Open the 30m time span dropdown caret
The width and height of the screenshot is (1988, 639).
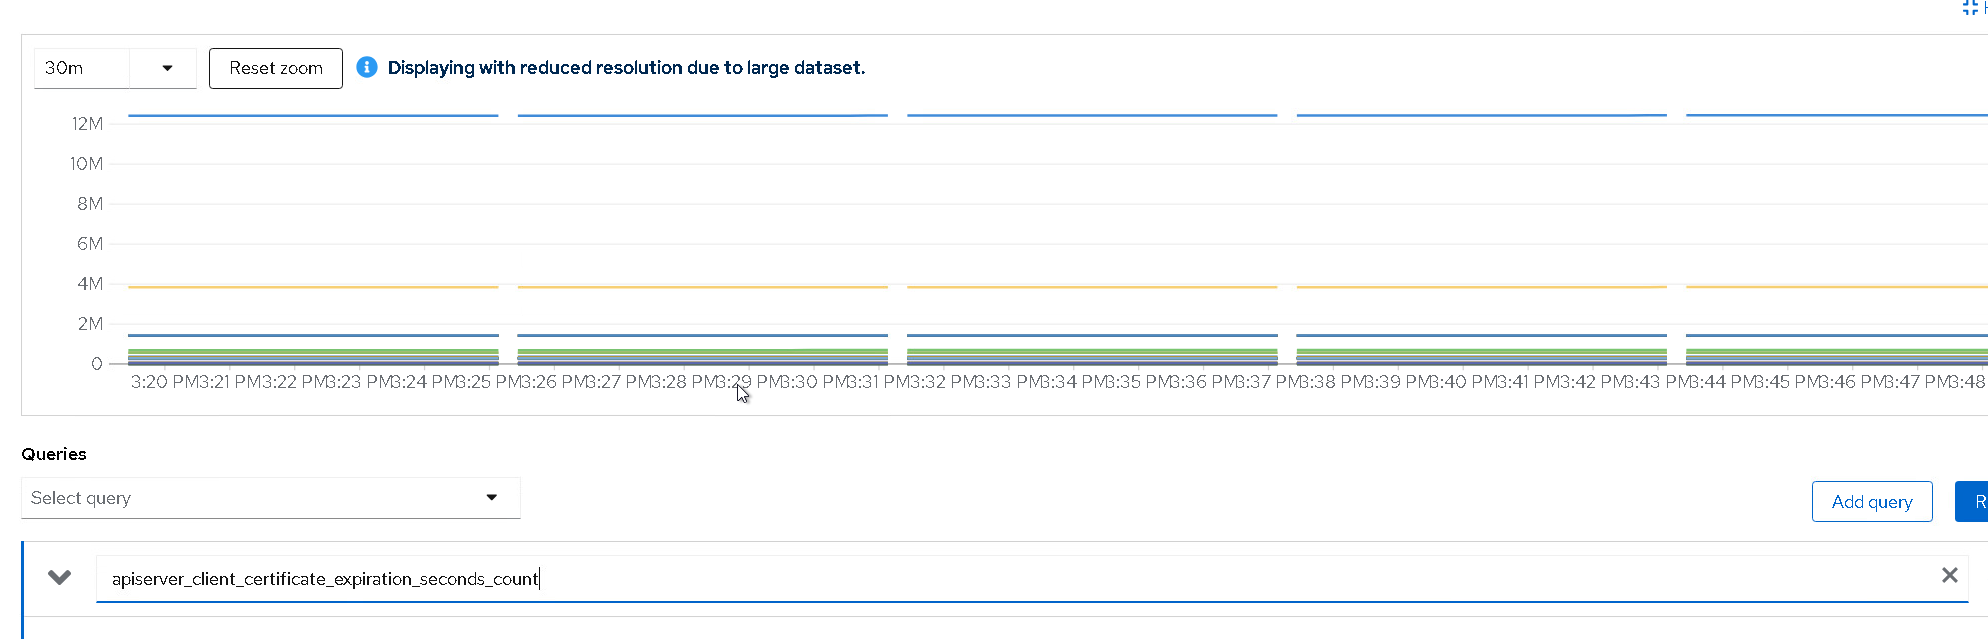point(167,68)
